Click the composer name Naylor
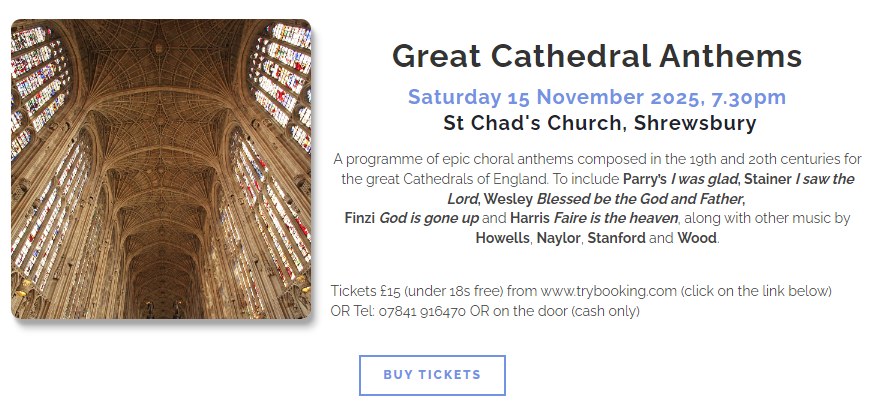This screenshot has width=875, height=401. point(558,238)
